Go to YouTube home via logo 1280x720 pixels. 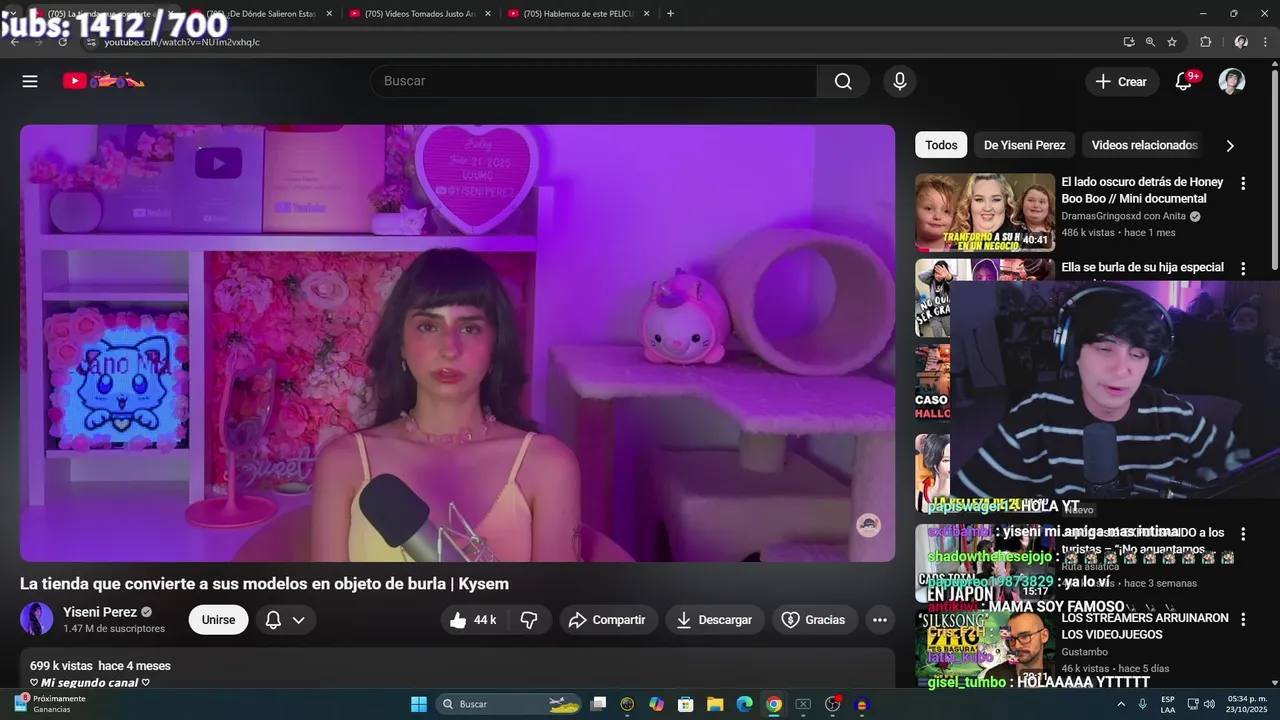tap(103, 81)
